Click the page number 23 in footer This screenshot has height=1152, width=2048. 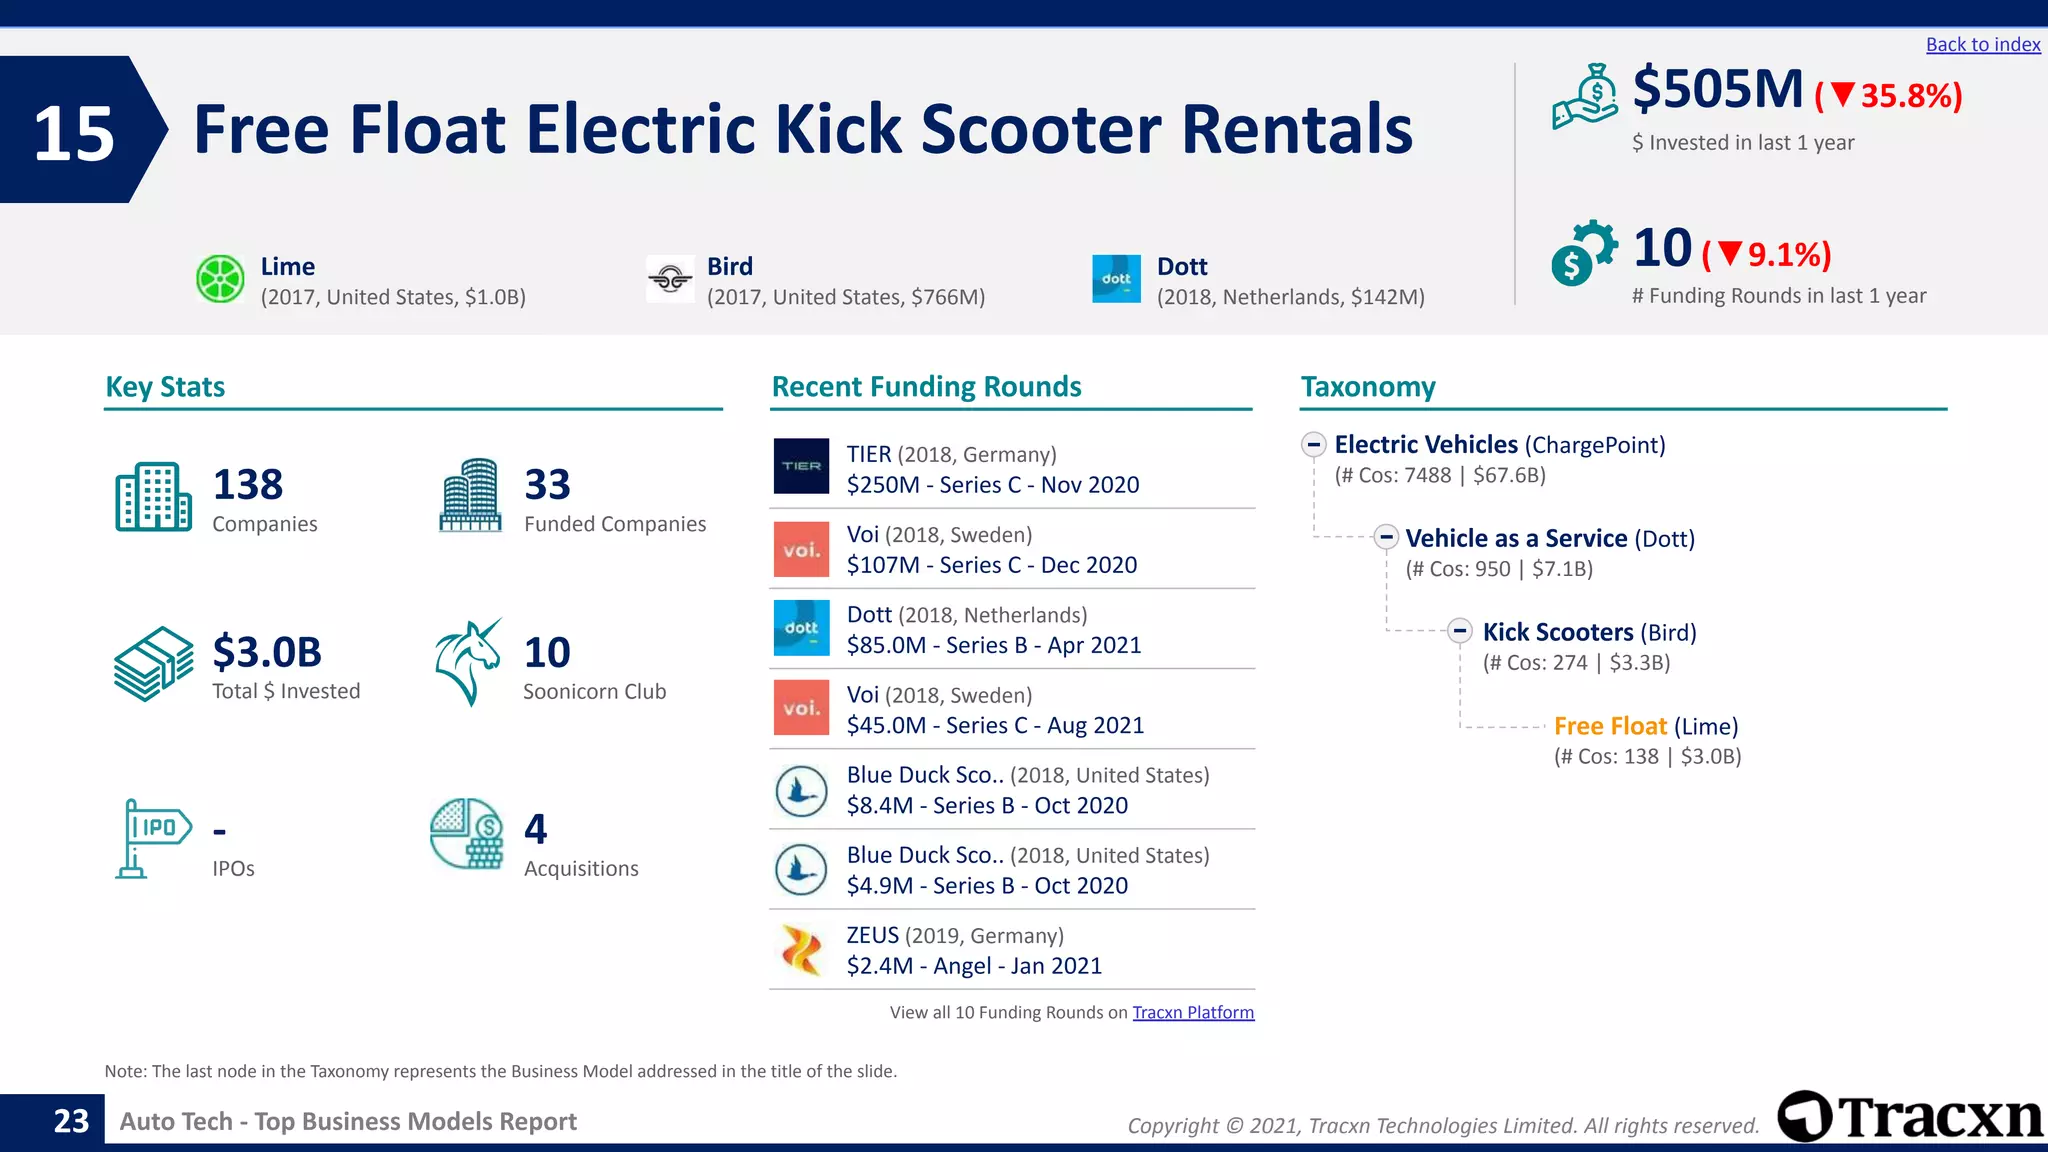pyautogui.click(x=71, y=1121)
